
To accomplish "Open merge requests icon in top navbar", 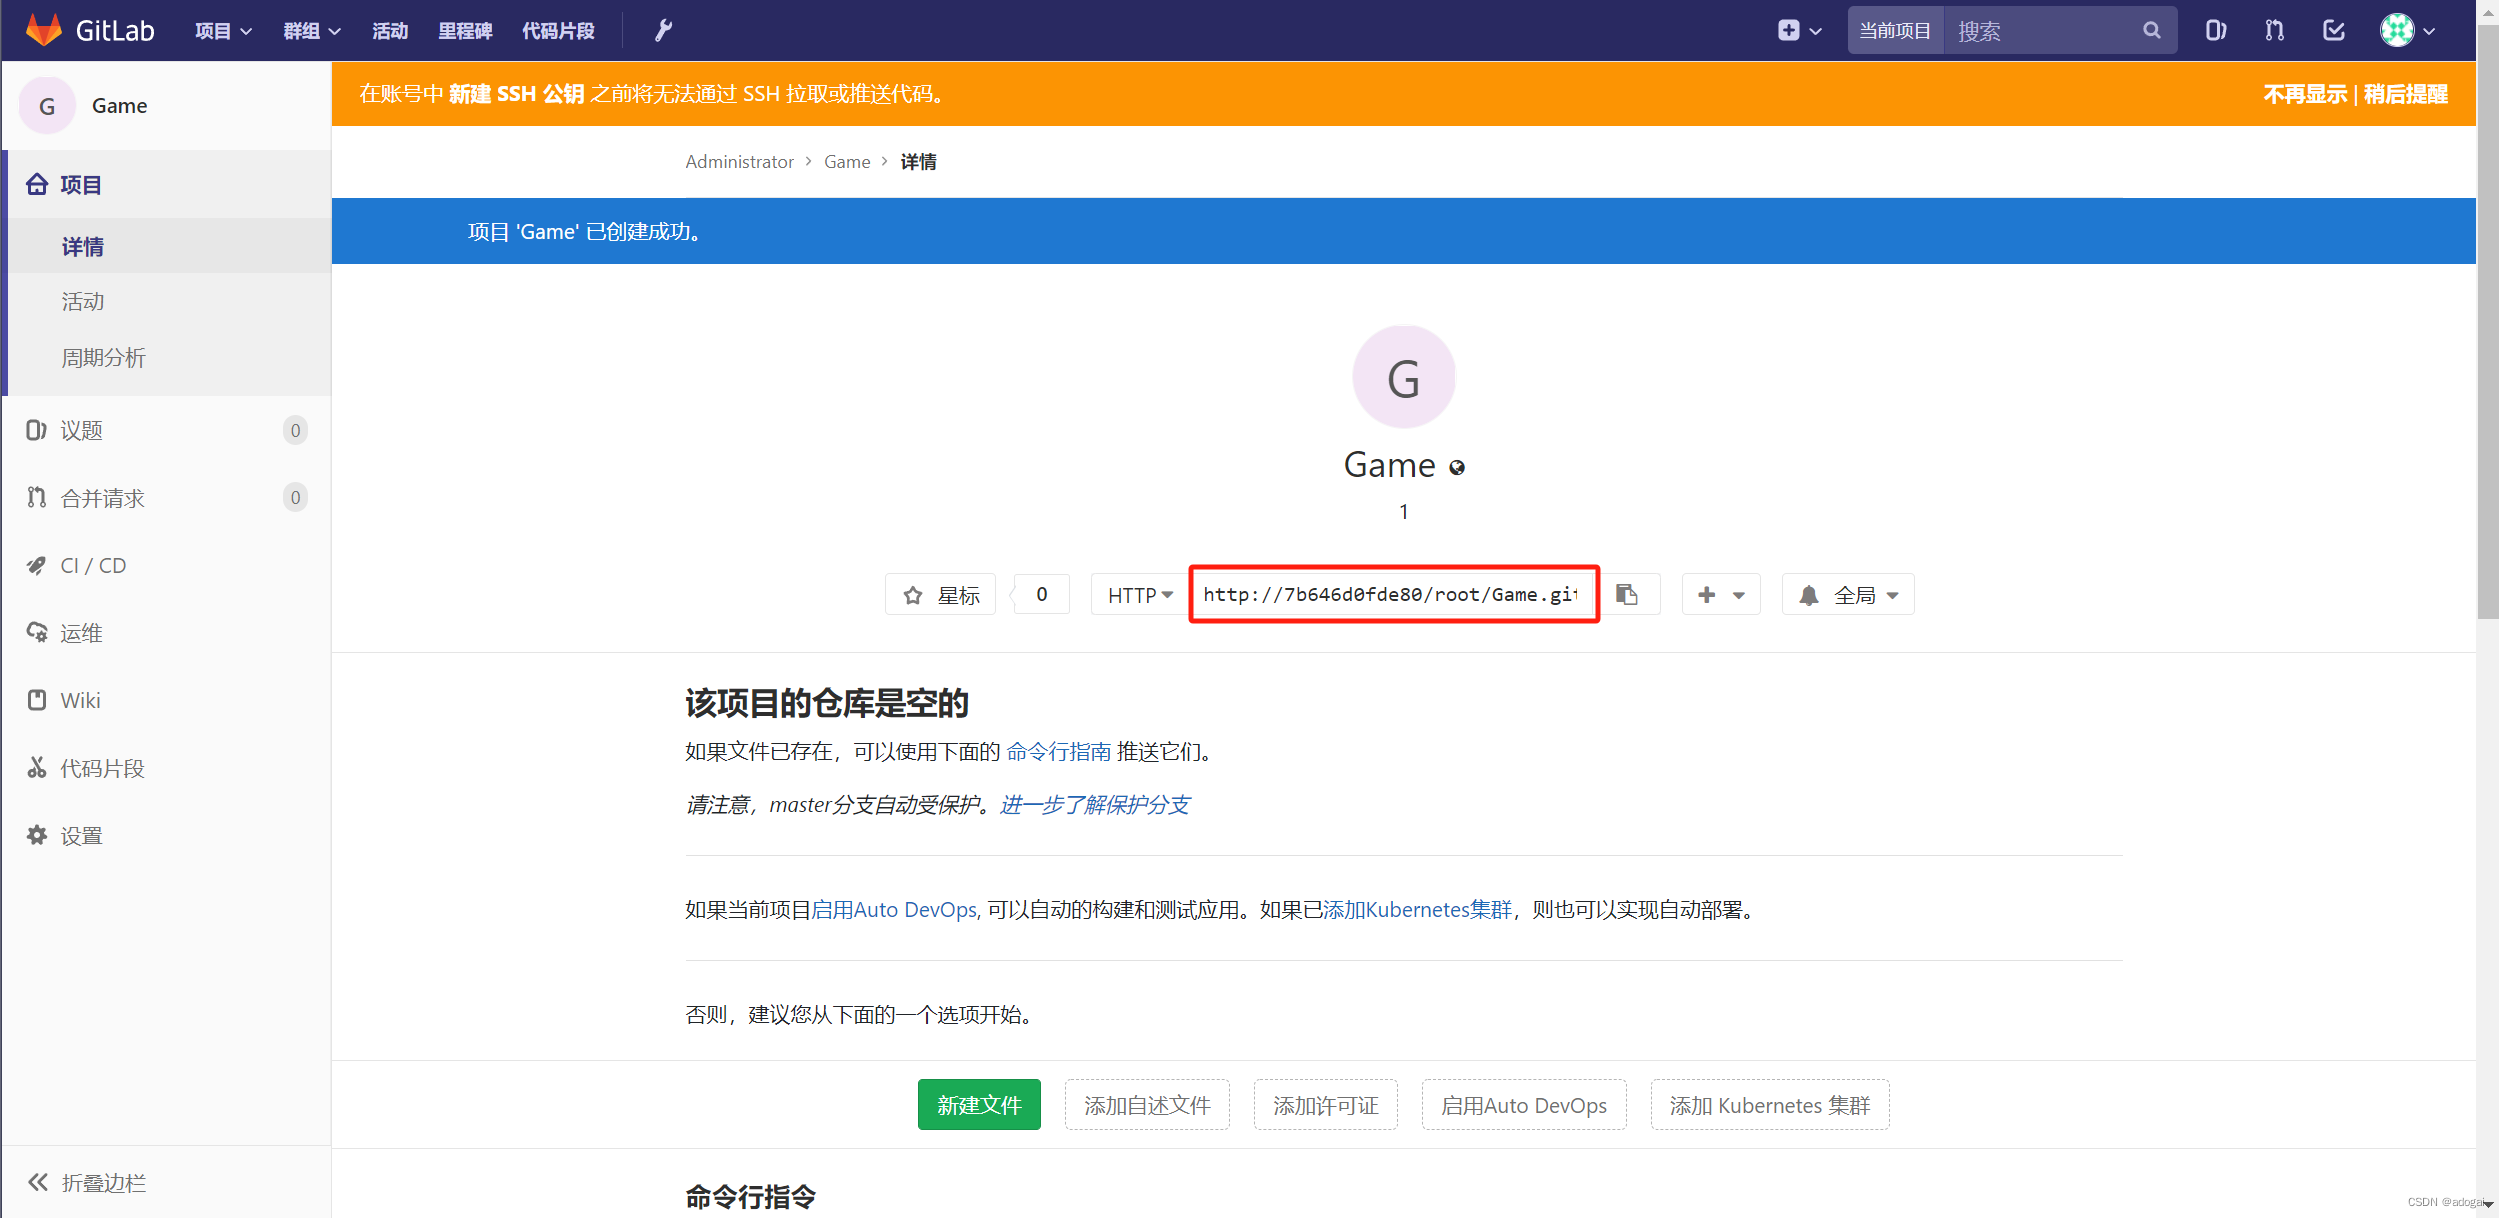I will point(2274,31).
